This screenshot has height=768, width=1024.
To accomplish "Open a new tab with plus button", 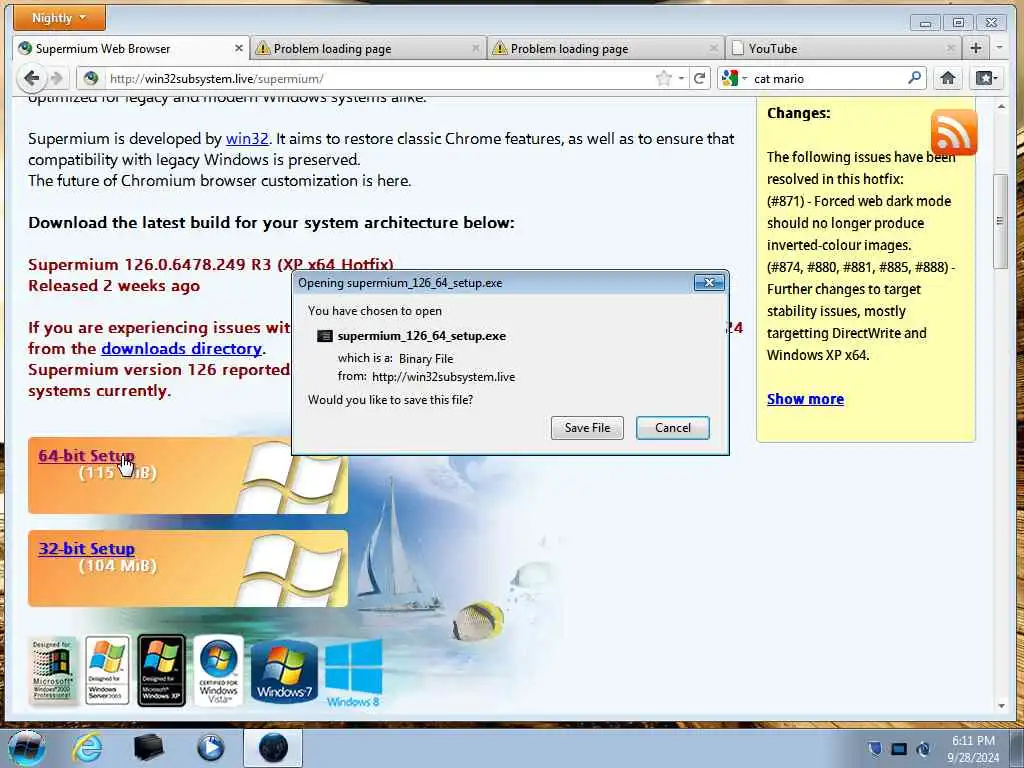I will pos(976,48).
